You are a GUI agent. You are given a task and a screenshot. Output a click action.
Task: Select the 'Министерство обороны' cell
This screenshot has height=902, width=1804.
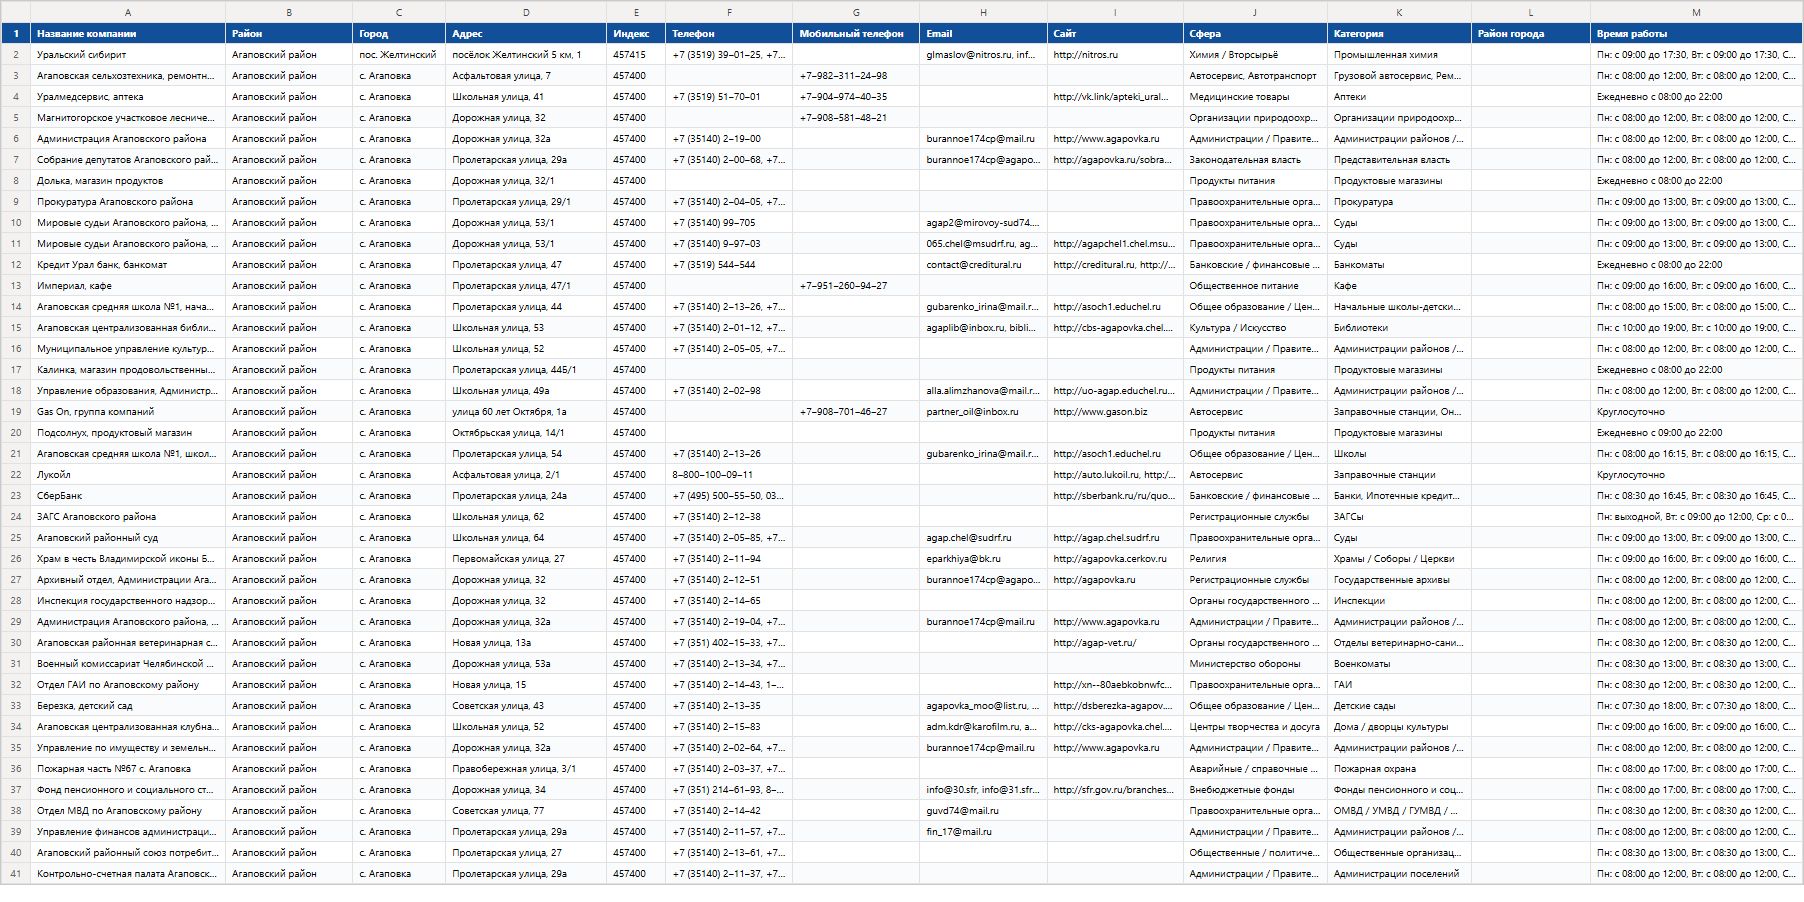1255,664
